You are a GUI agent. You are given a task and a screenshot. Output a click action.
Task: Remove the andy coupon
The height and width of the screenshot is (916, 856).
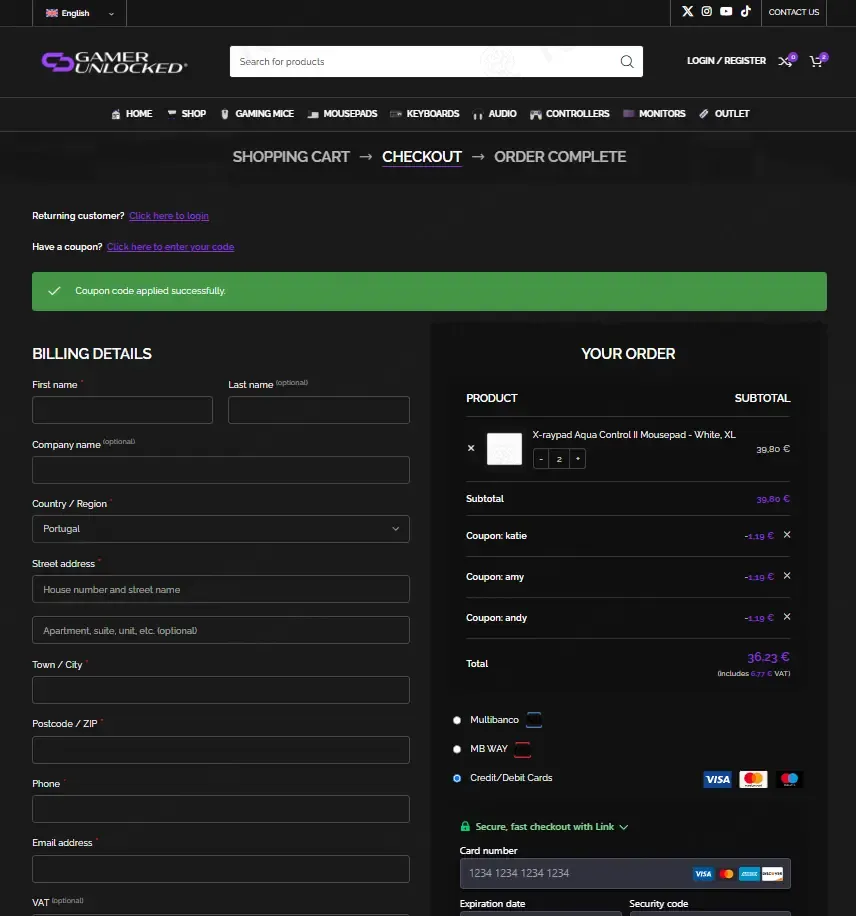tap(787, 616)
